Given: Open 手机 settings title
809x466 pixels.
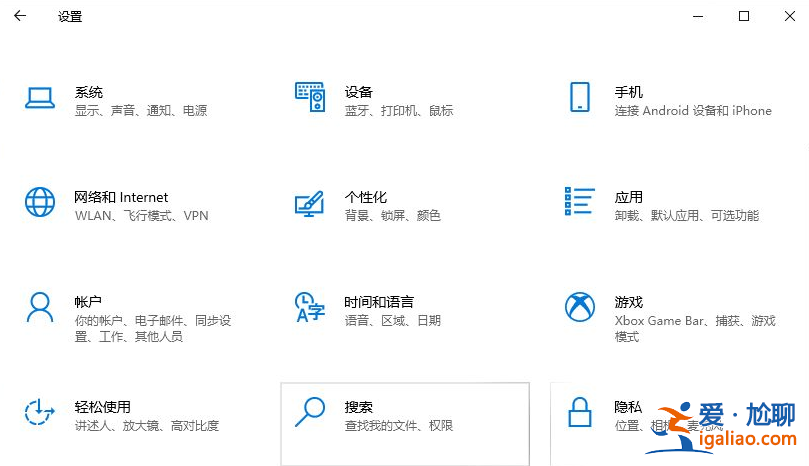Looking at the screenshot, I should click(x=628, y=92).
